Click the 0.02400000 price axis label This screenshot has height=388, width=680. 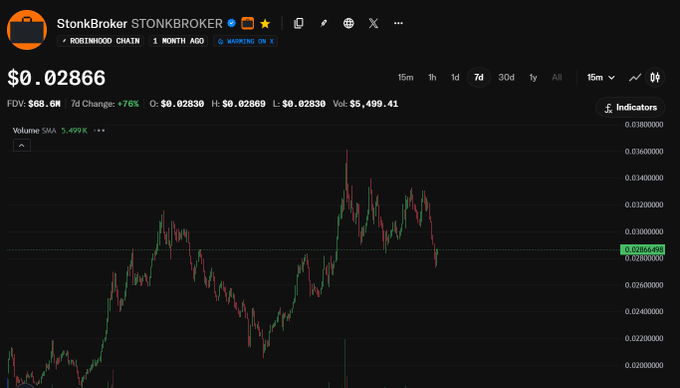click(x=644, y=312)
